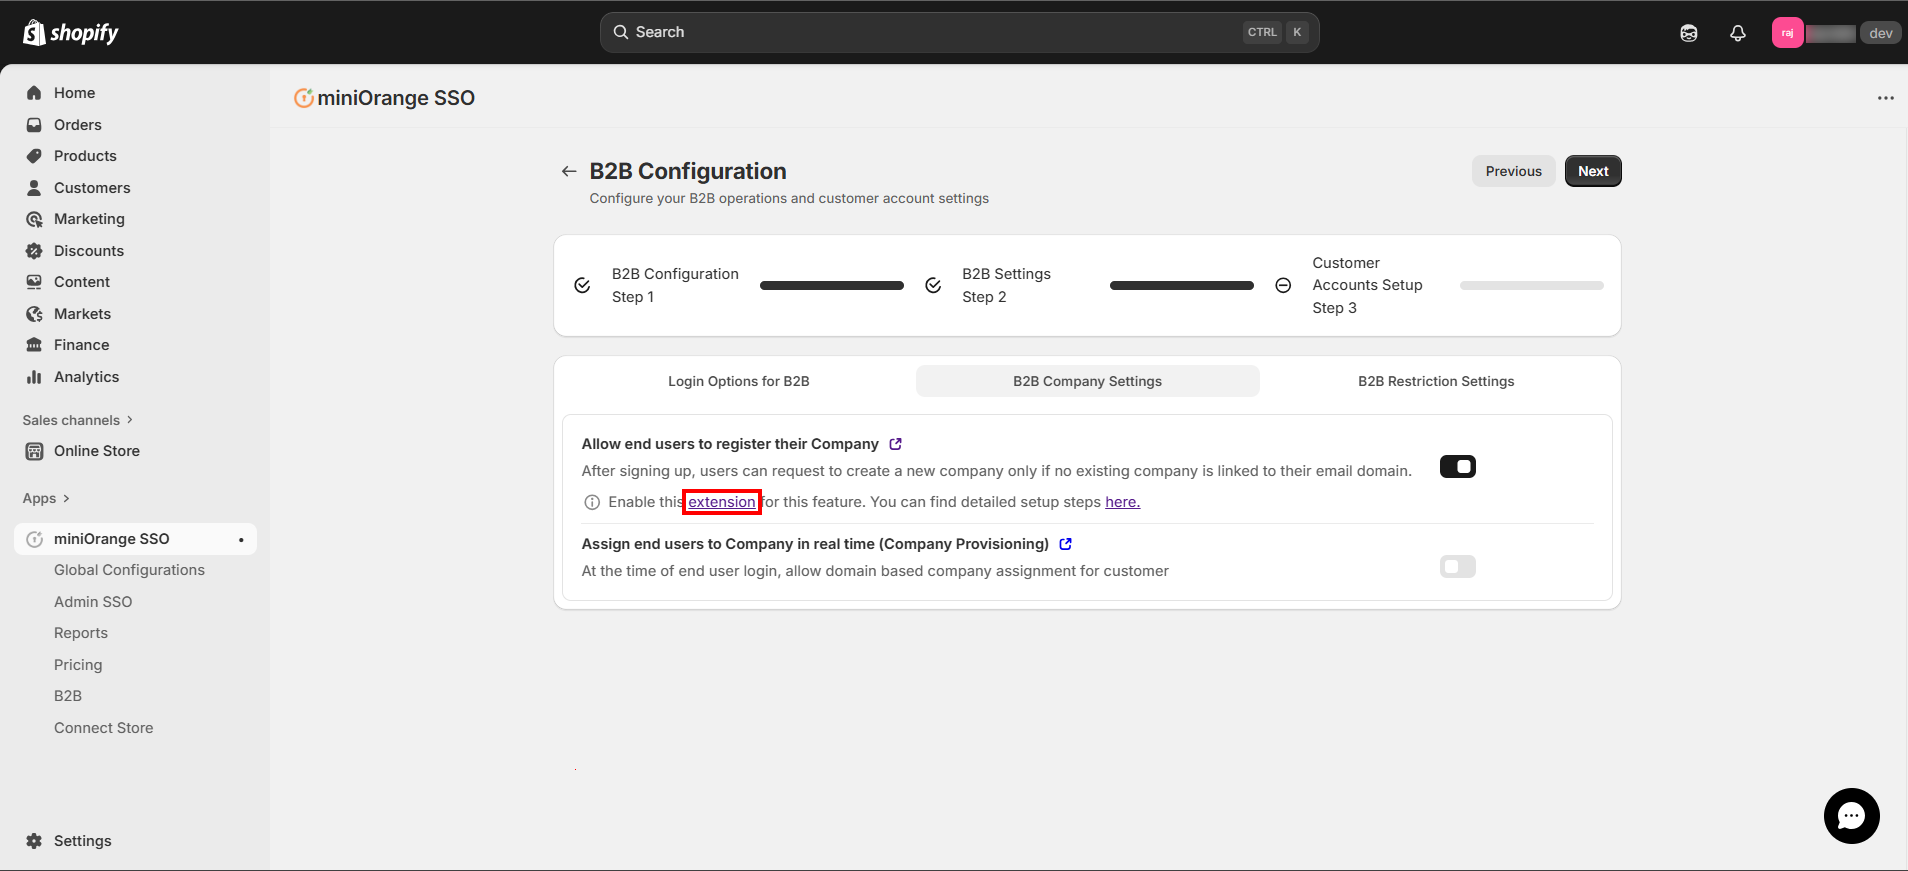Click the Step 2 completed check icon
1908x871 pixels.
[933, 286]
